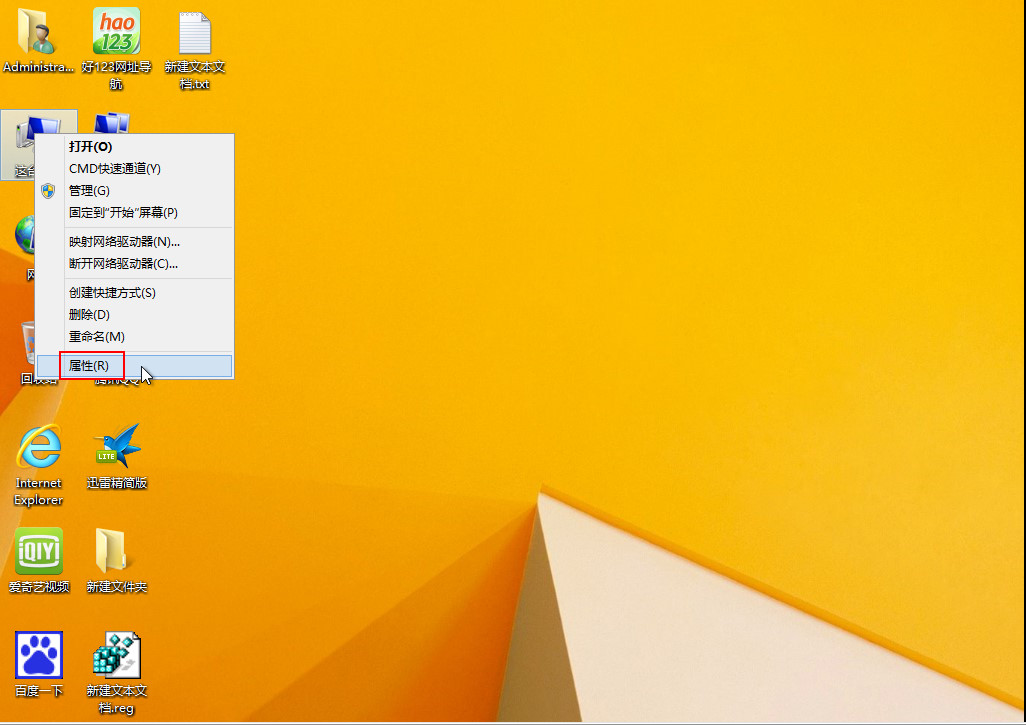1026x725 pixels.
Task: Select the 新建文本文档.reg registry file
Action: 116,656
